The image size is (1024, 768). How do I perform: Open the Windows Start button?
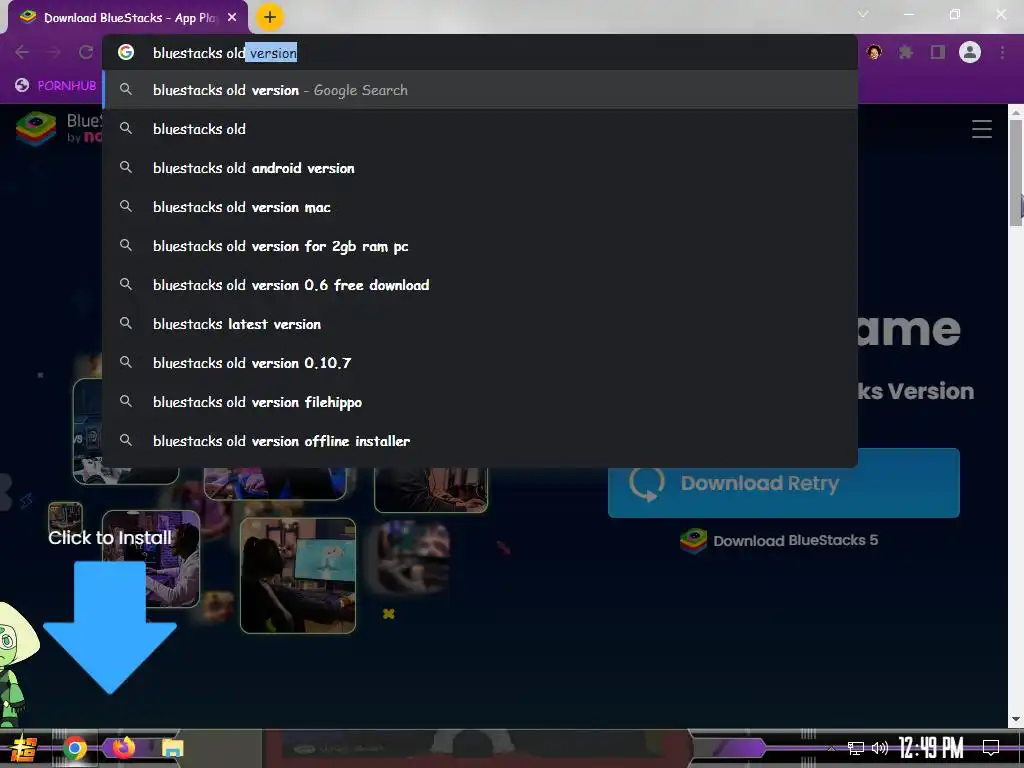pyautogui.click(x=23, y=748)
